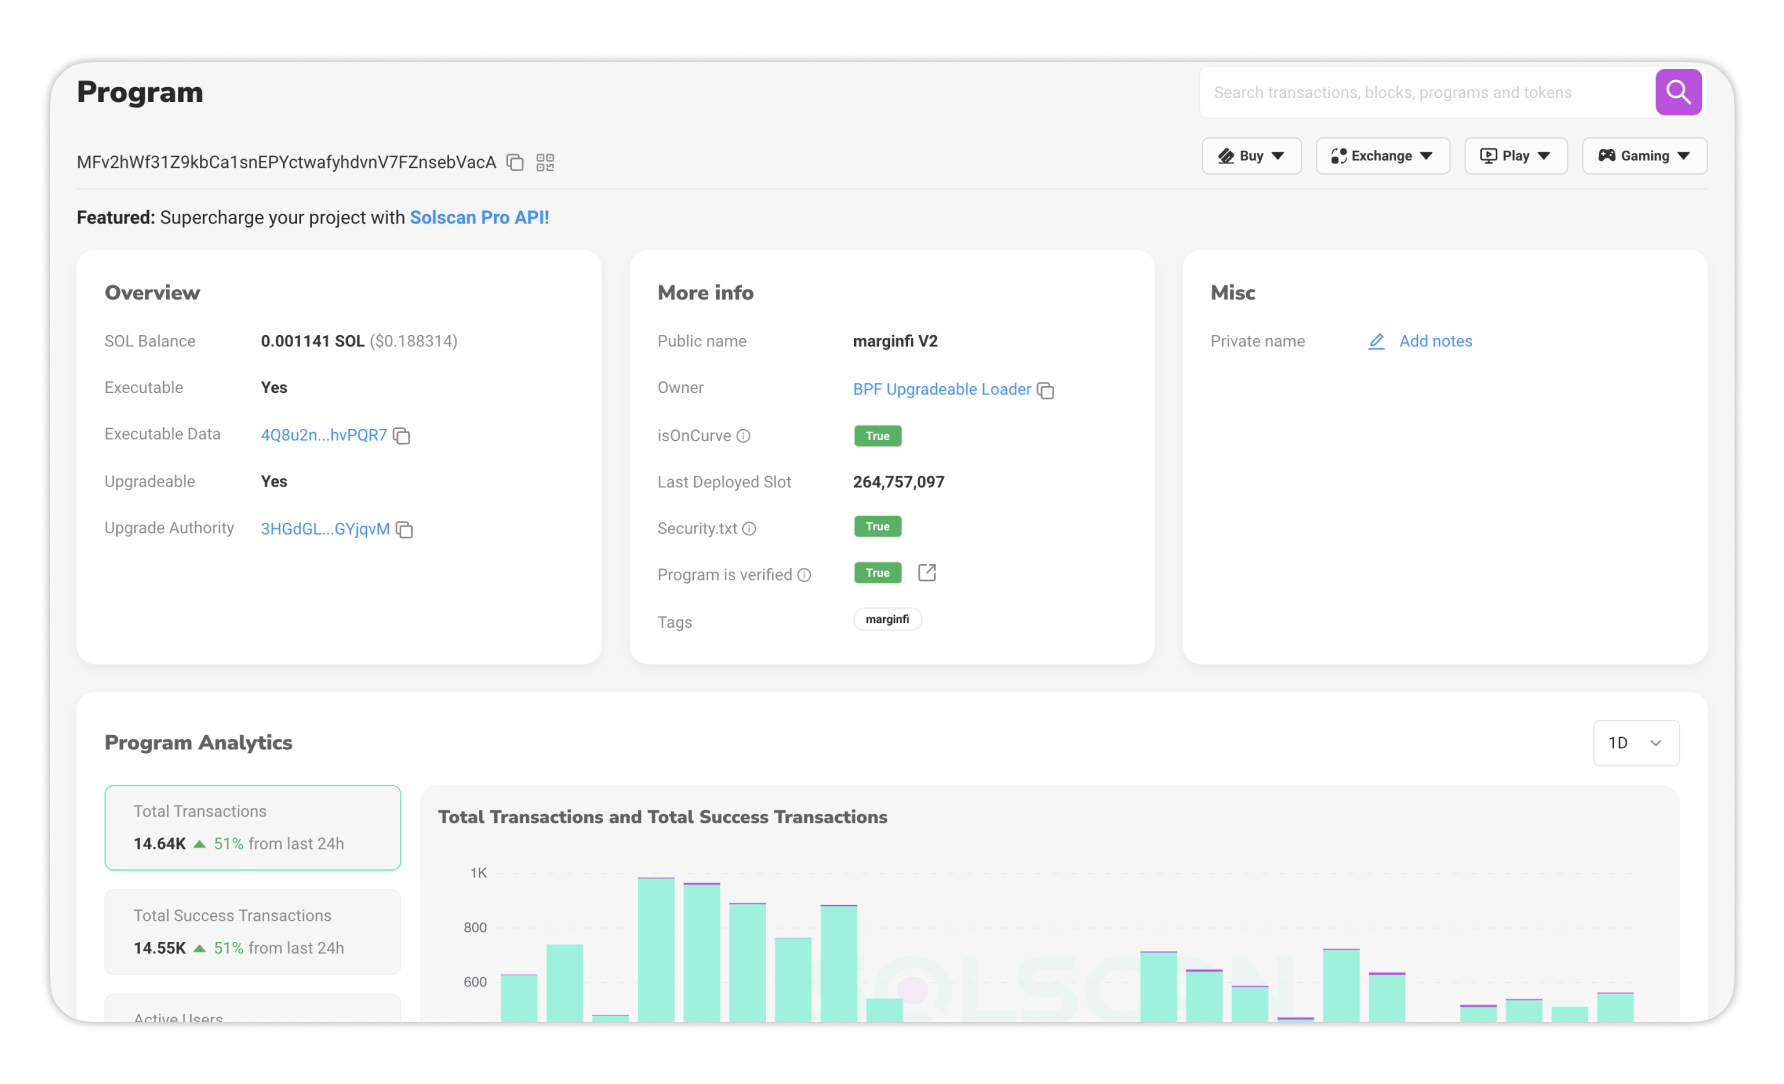The image size is (1784, 1084).
Task: Click the Program is verified True badge
Action: [877, 573]
